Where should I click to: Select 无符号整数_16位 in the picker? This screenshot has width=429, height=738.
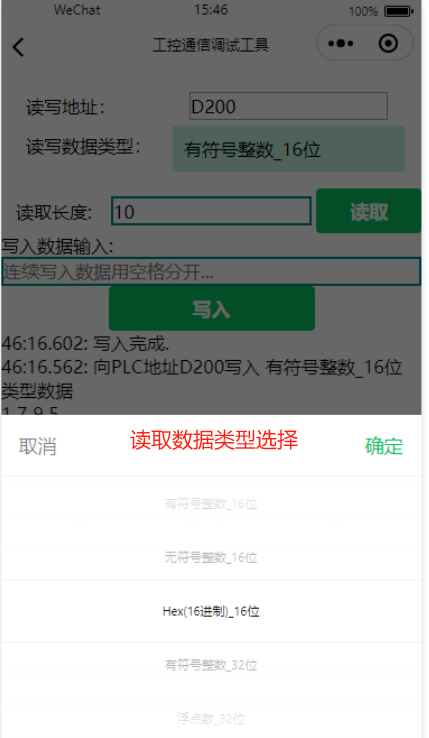tap(211, 557)
